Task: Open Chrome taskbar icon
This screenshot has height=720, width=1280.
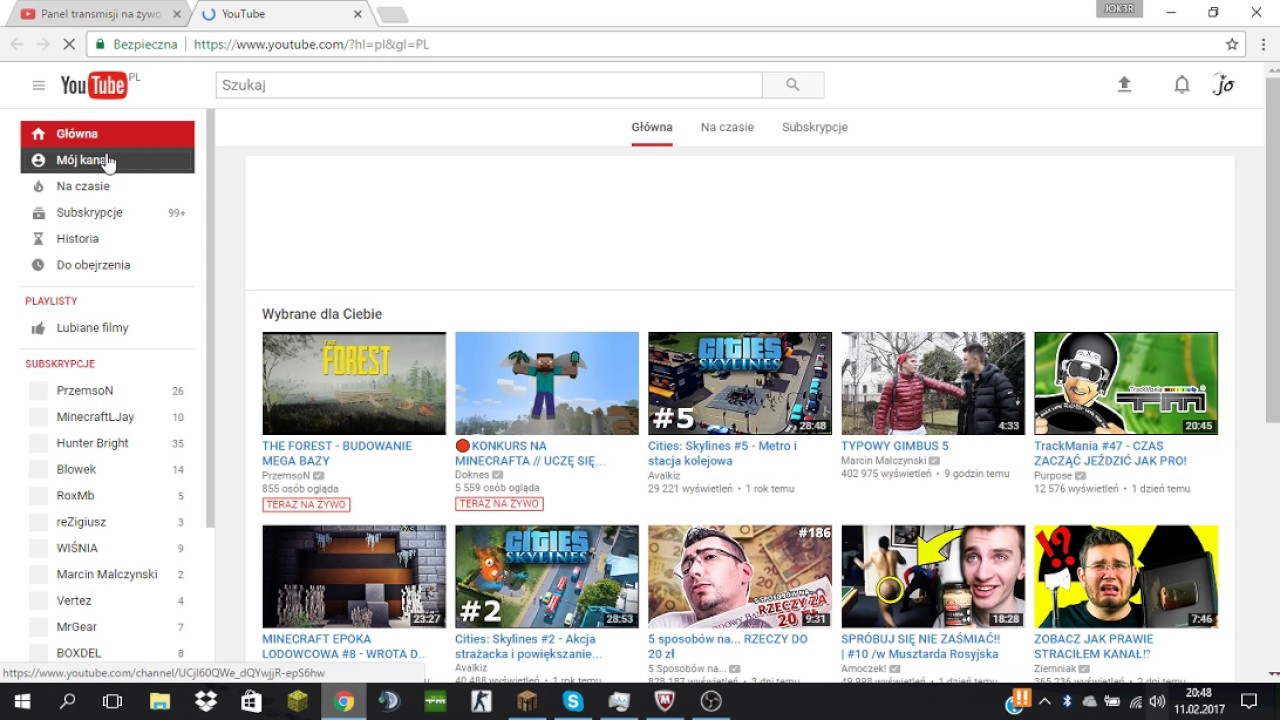Action: click(343, 701)
